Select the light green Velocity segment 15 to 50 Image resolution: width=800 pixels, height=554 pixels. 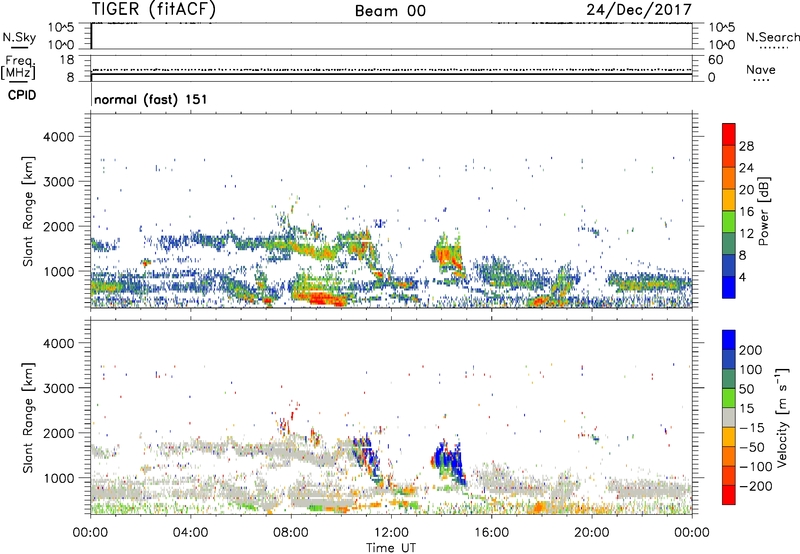point(729,397)
